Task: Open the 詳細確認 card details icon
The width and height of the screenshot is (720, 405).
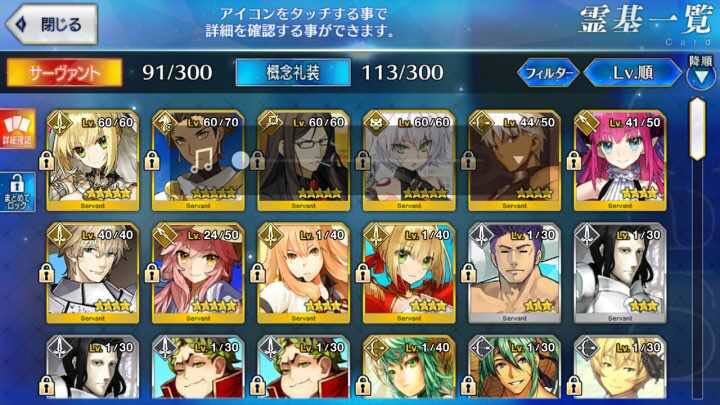Action: click(x=17, y=129)
